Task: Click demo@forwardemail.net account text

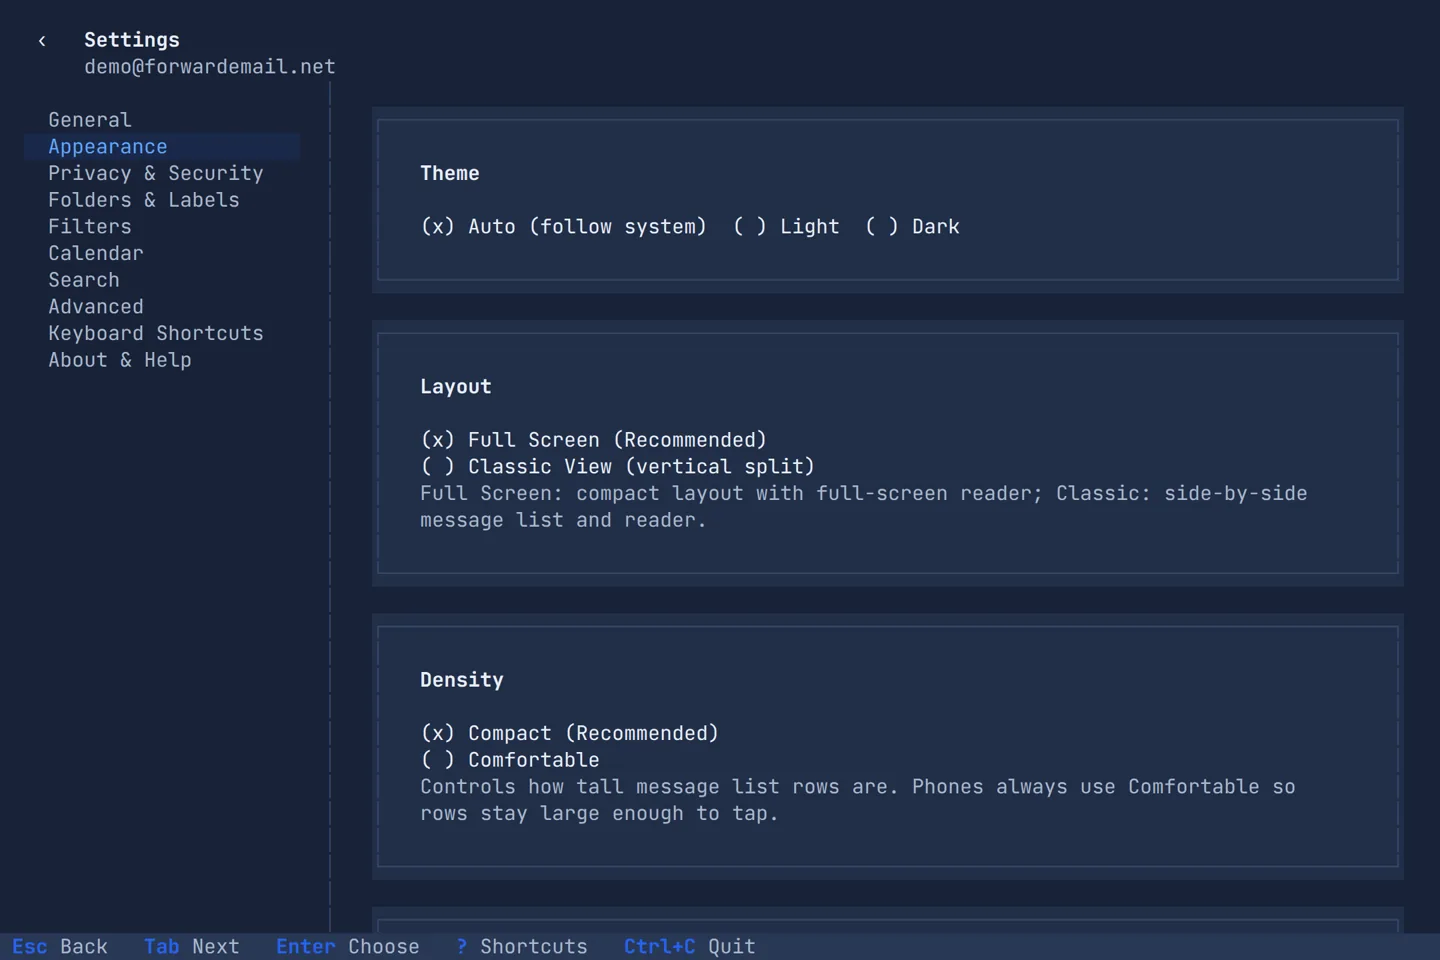Action: coord(210,67)
